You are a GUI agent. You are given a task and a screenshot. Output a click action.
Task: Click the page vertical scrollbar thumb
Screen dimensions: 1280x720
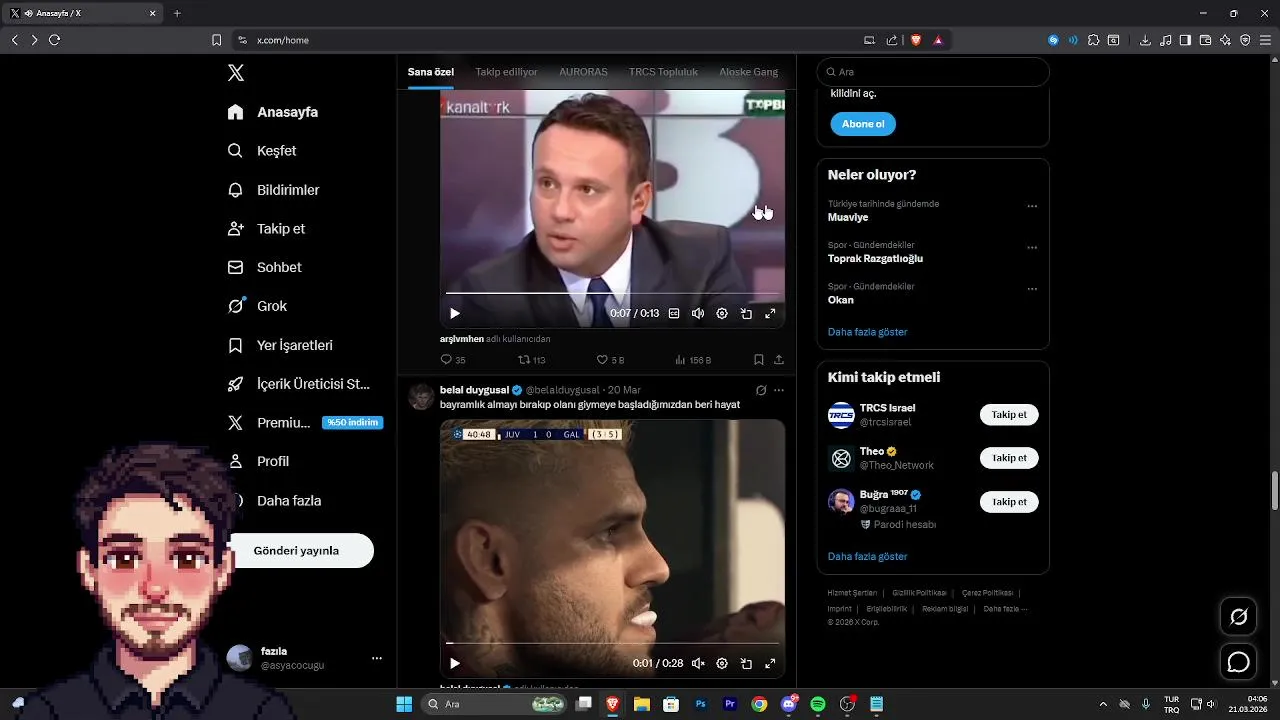tap(1275, 490)
